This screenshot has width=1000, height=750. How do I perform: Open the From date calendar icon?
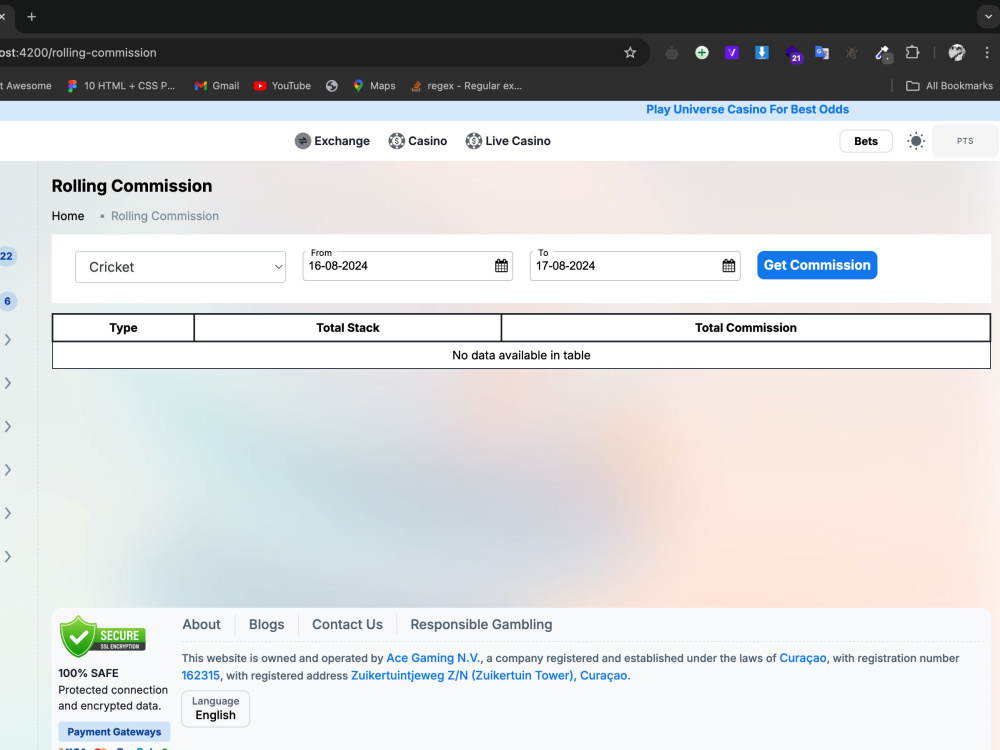(x=501, y=266)
